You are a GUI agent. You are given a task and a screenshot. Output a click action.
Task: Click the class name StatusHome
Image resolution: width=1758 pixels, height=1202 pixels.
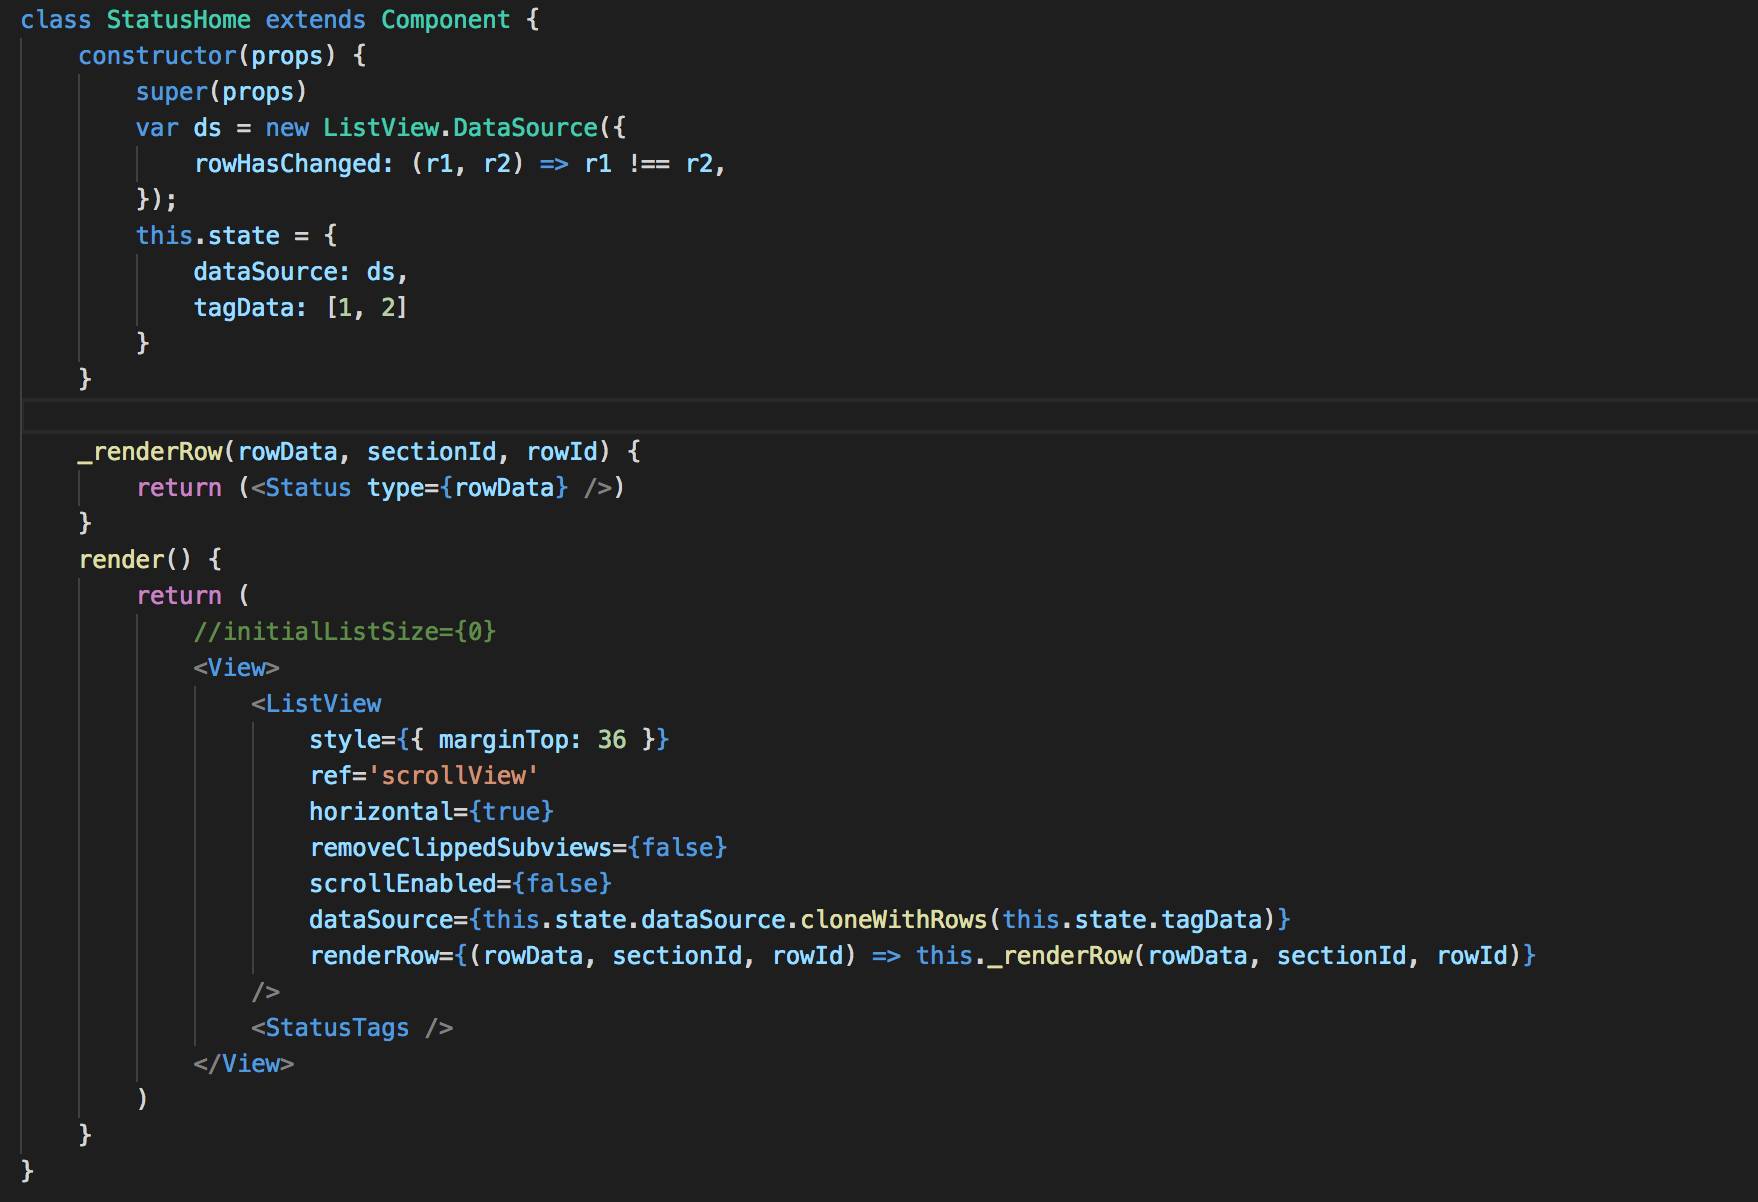[178, 20]
